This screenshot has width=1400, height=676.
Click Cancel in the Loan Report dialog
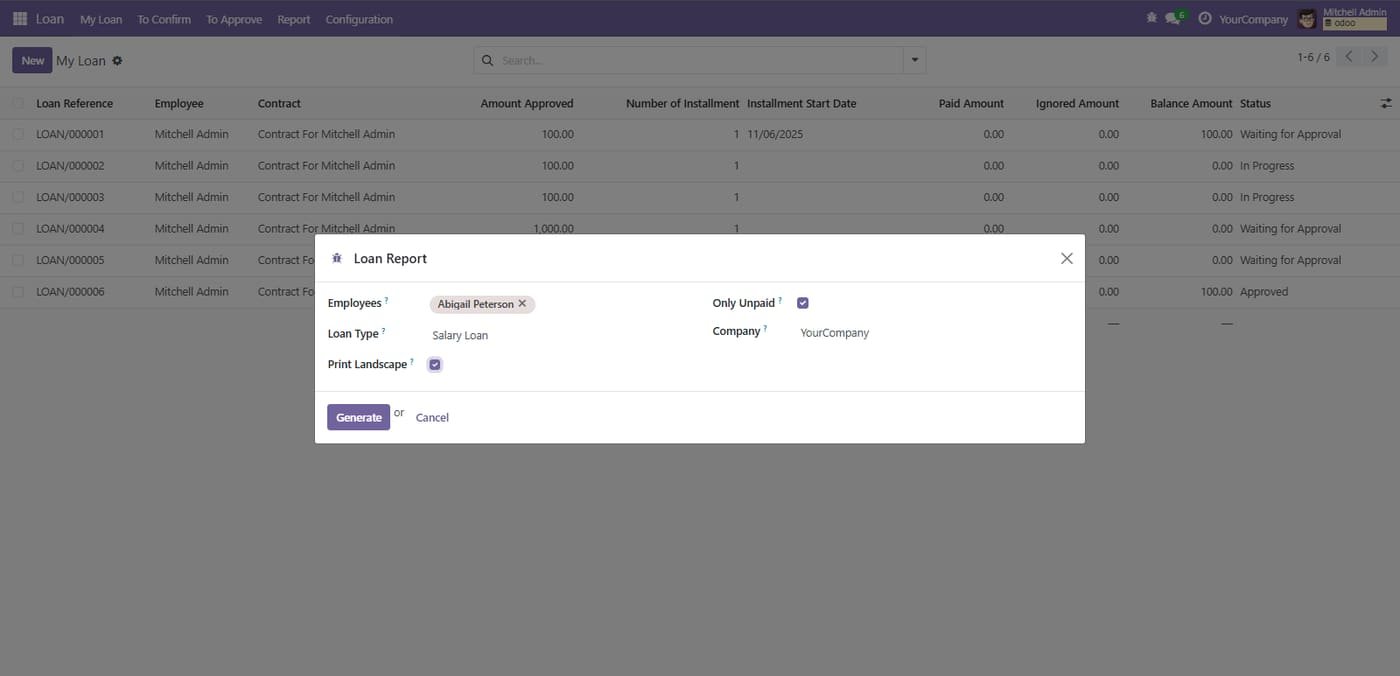point(432,417)
